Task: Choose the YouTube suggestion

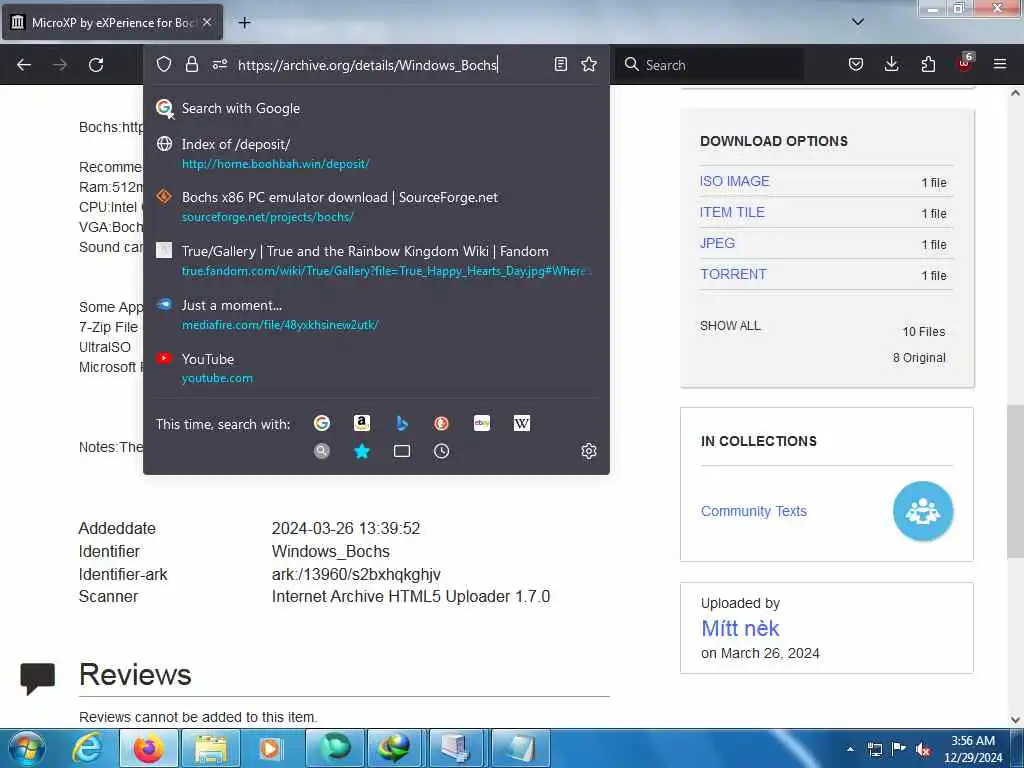Action: [x=376, y=368]
